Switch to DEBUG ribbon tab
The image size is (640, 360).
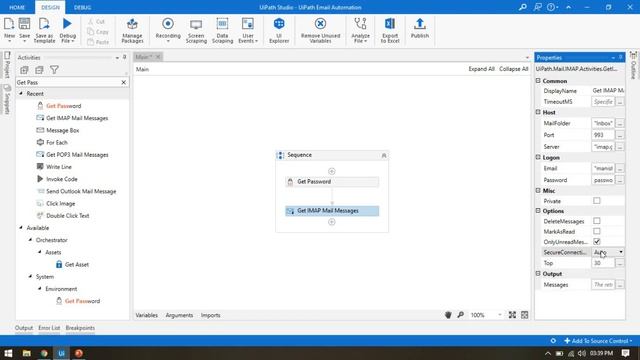point(82,7)
